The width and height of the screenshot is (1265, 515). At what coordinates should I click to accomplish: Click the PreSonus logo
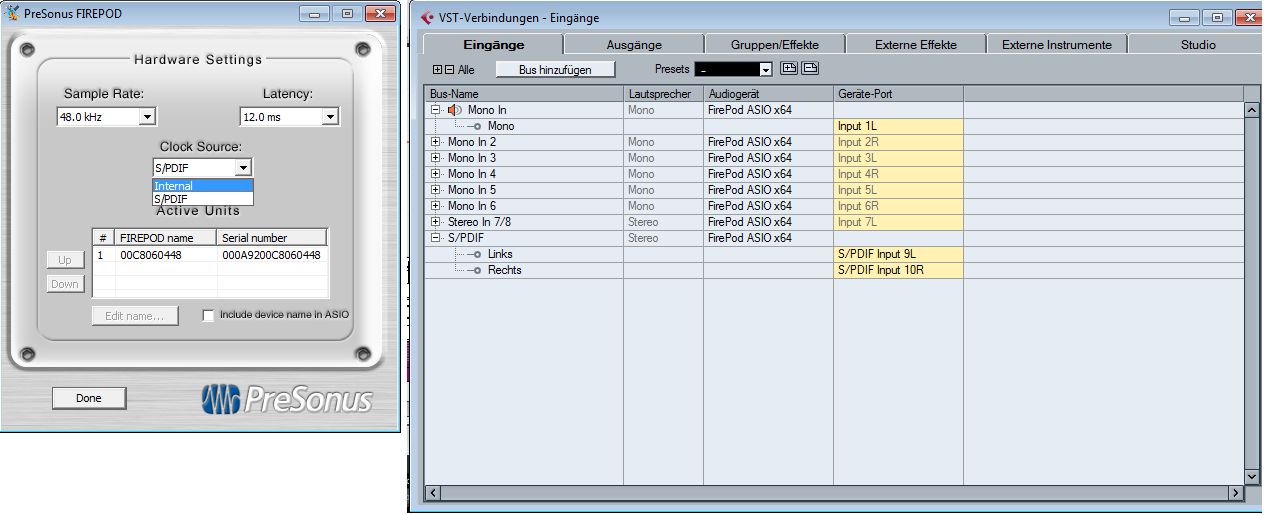tap(287, 399)
